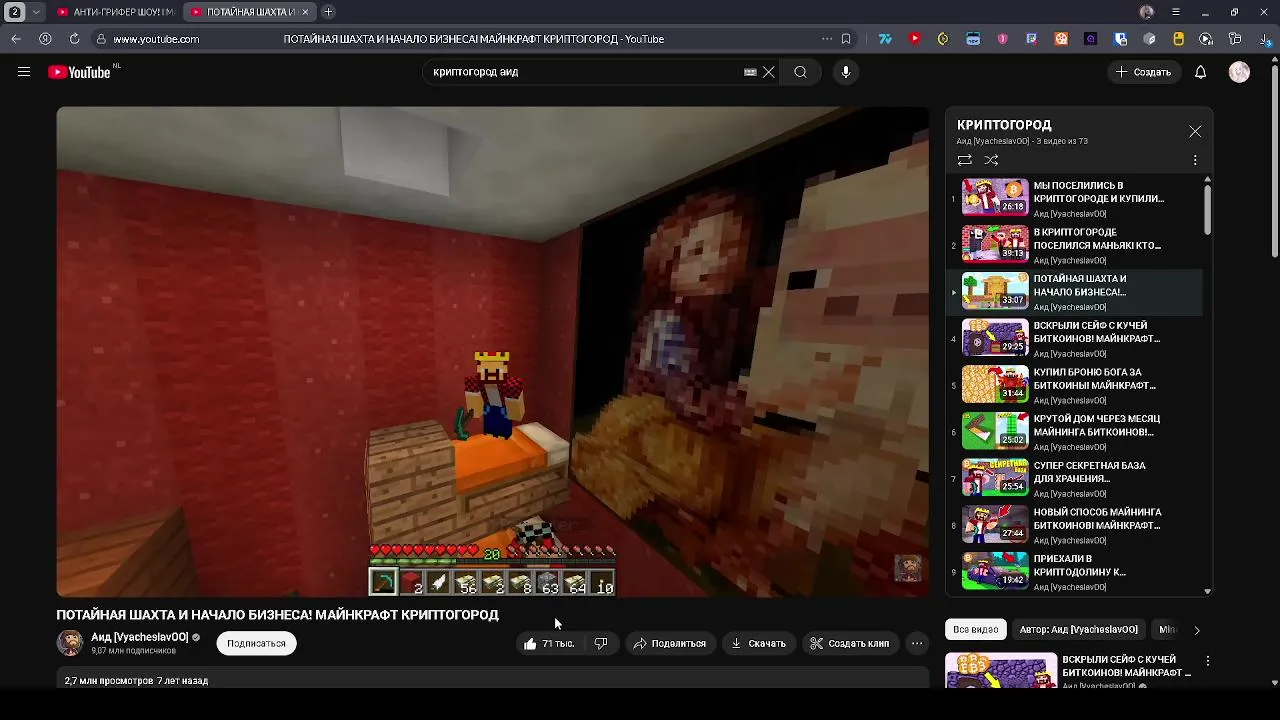The image size is (1280, 720).
Task: Open the YouTube account avatar menu
Action: (1239, 72)
